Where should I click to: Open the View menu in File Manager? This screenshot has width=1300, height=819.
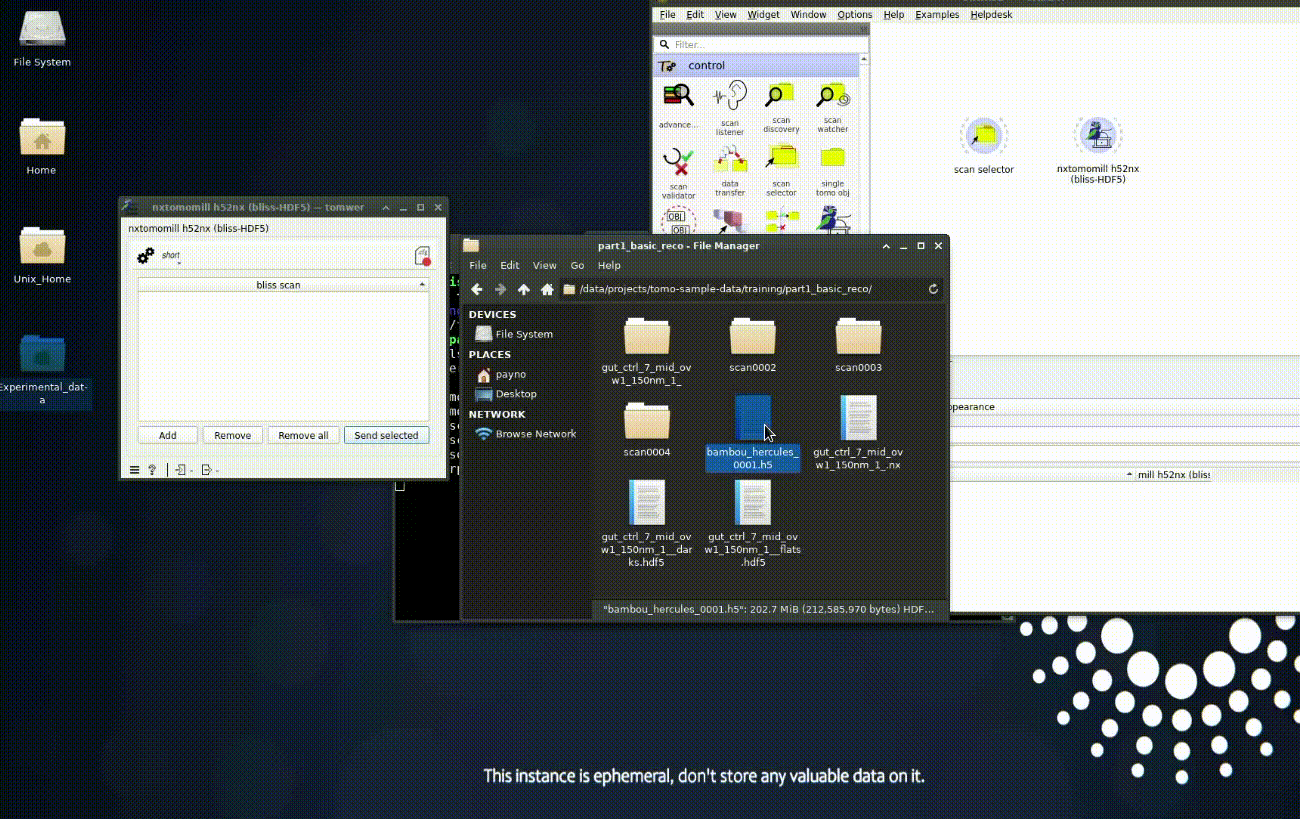tap(544, 266)
